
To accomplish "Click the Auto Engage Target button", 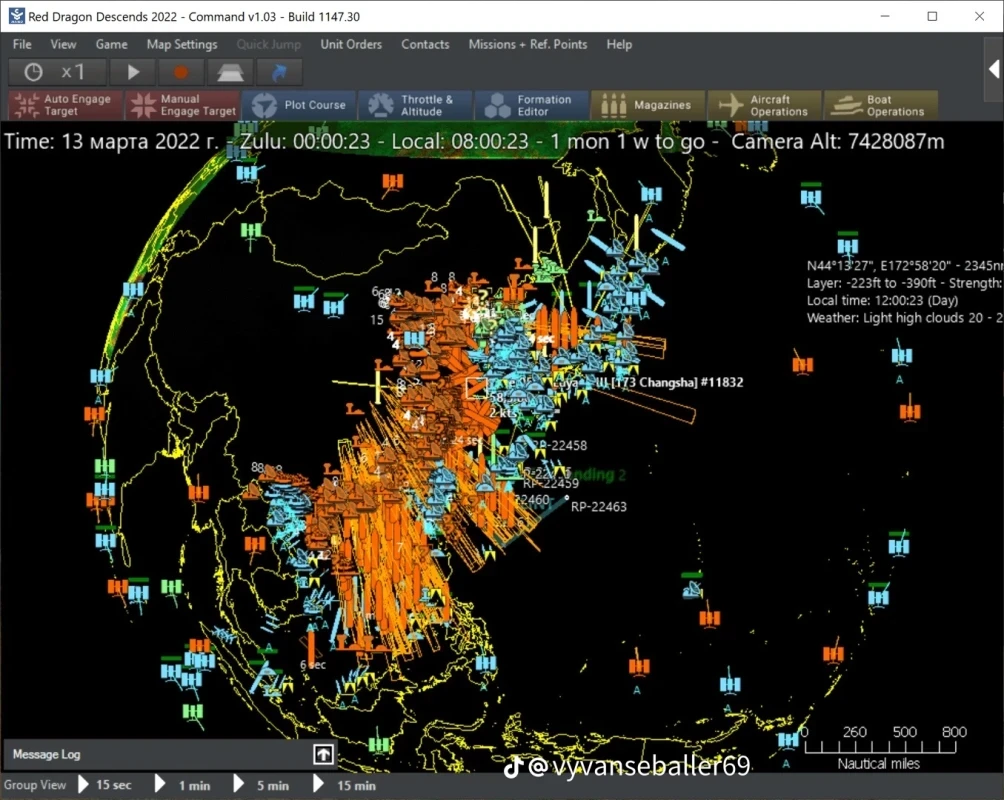I will (65, 105).
